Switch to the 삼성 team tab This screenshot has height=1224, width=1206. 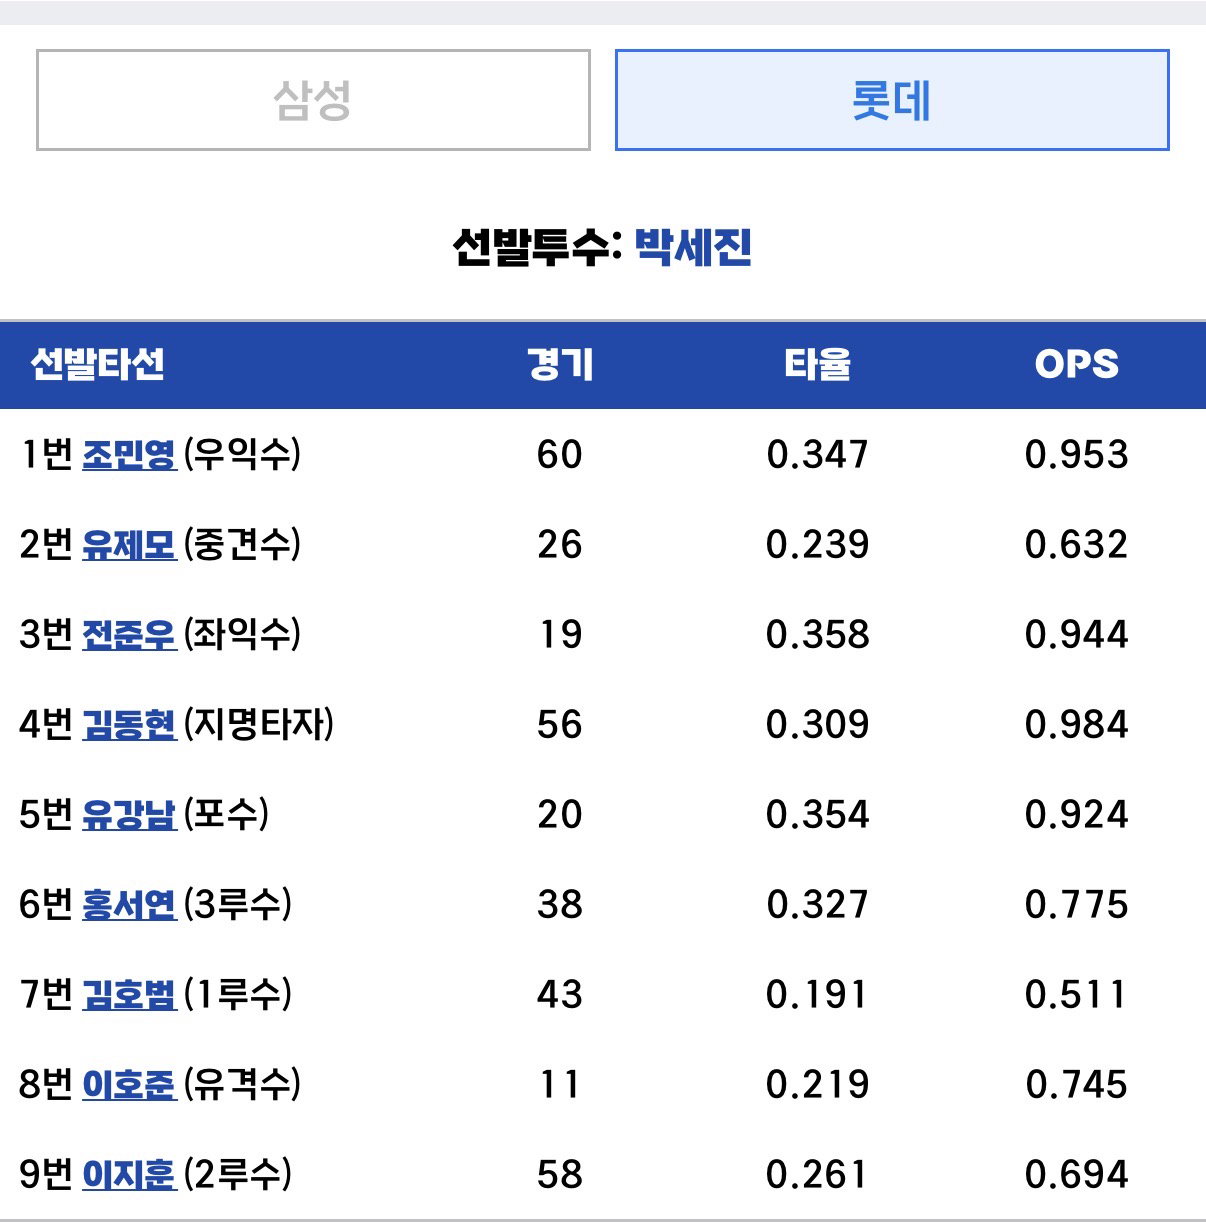(313, 100)
